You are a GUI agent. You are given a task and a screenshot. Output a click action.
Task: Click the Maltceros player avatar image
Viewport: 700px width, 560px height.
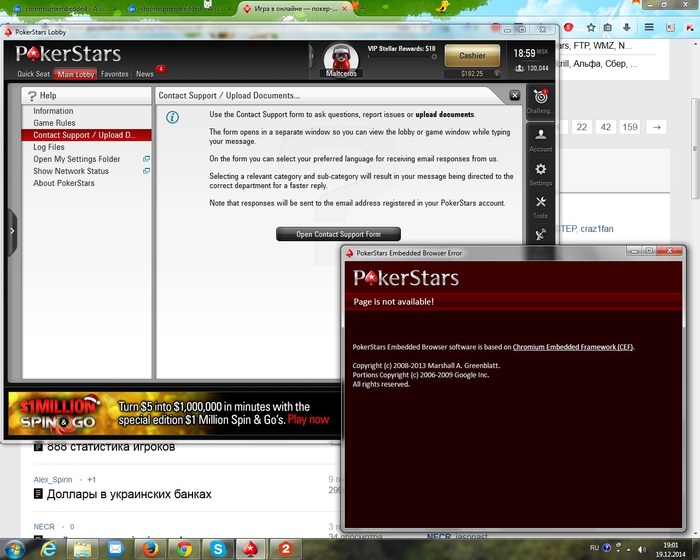341,59
